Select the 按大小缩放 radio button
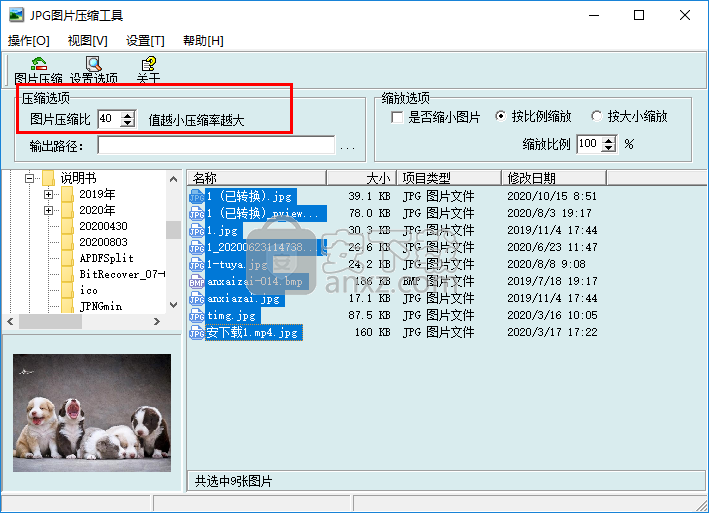The image size is (709, 513). click(596, 116)
